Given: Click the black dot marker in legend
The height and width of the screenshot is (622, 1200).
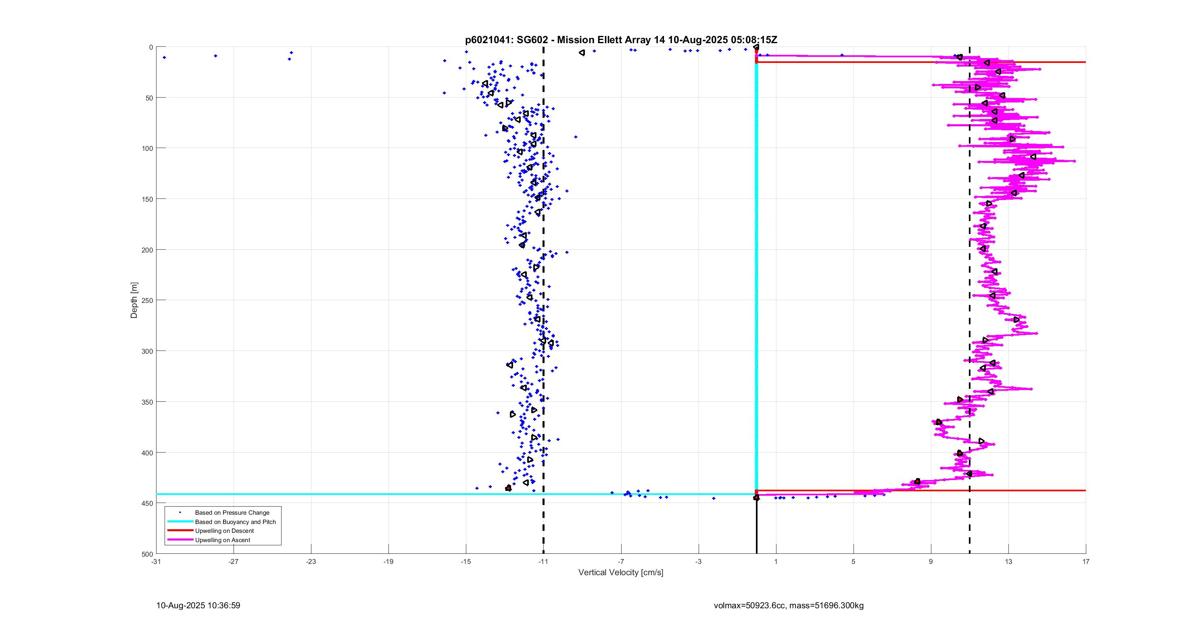Looking at the screenshot, I should pyautogui.click(x=179, y=512).
